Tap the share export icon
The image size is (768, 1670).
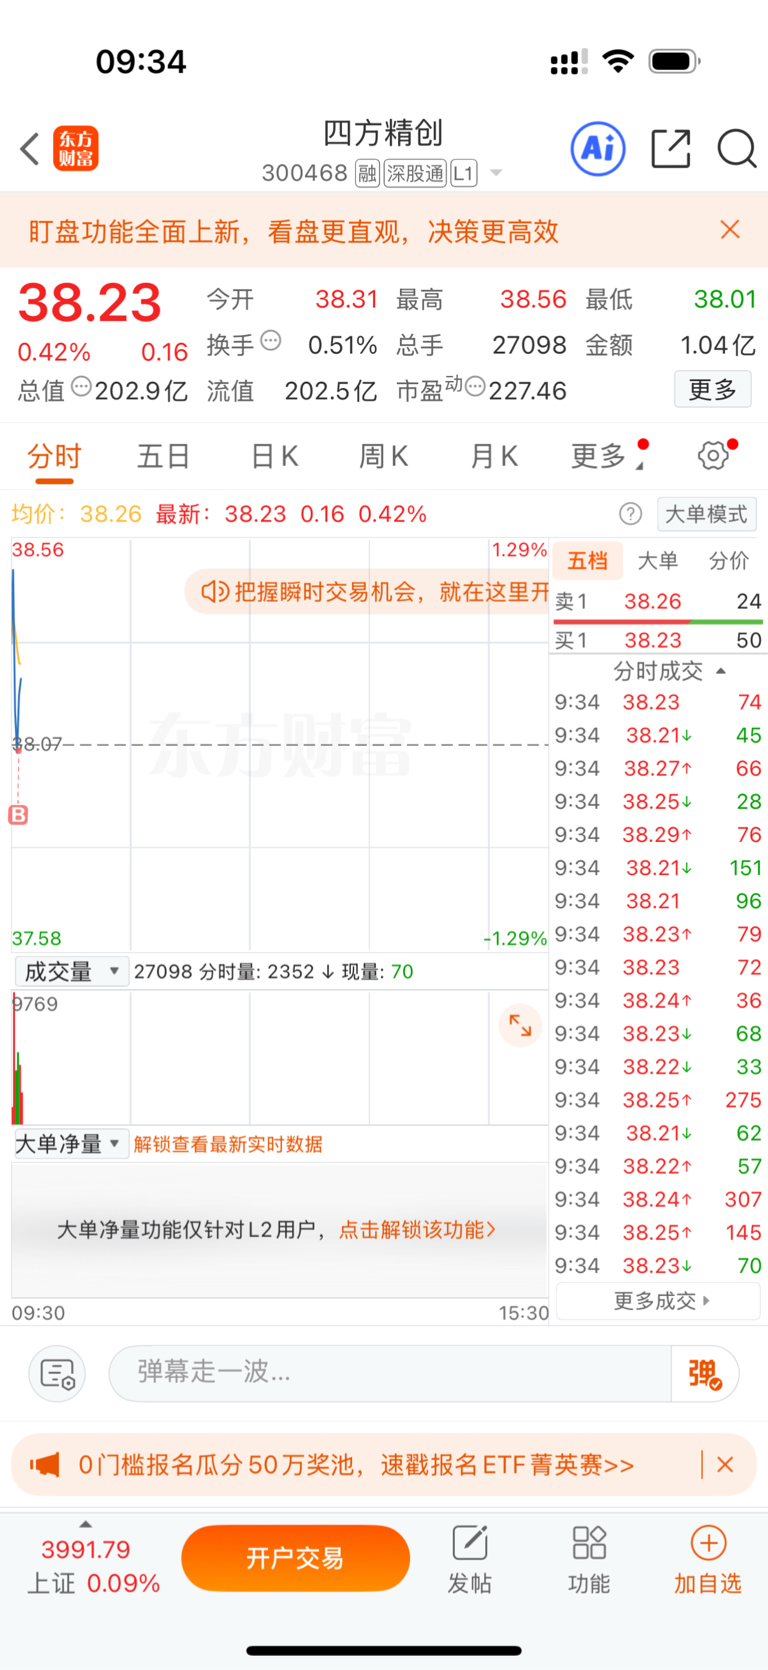tap(671, 149)
